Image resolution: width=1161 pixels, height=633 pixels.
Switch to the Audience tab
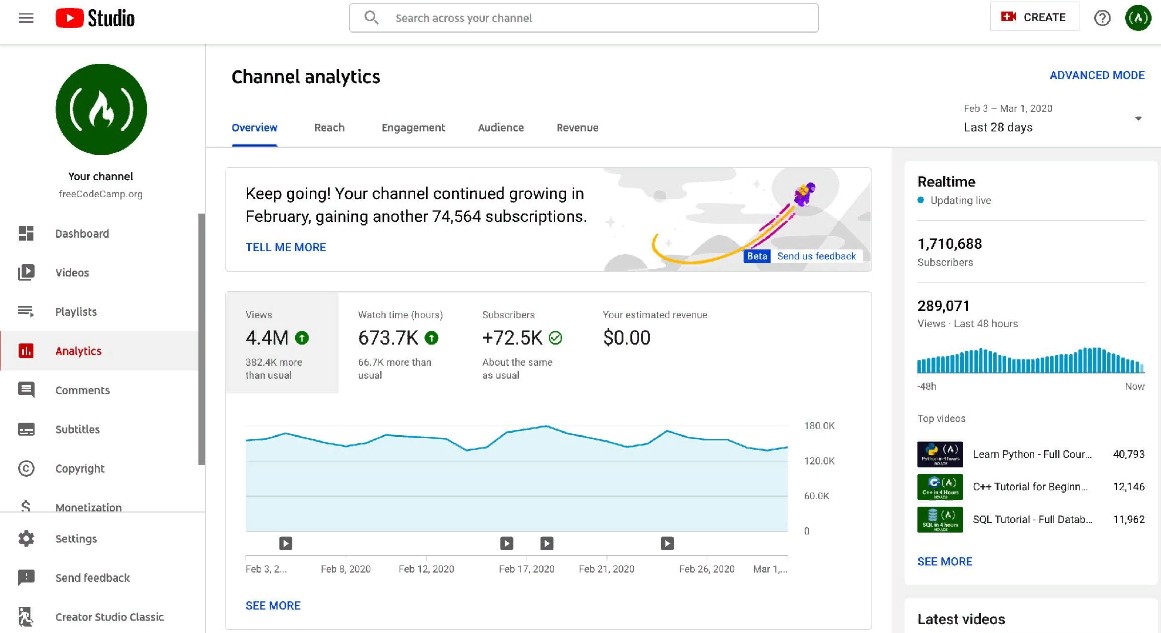tap(501, 128)
